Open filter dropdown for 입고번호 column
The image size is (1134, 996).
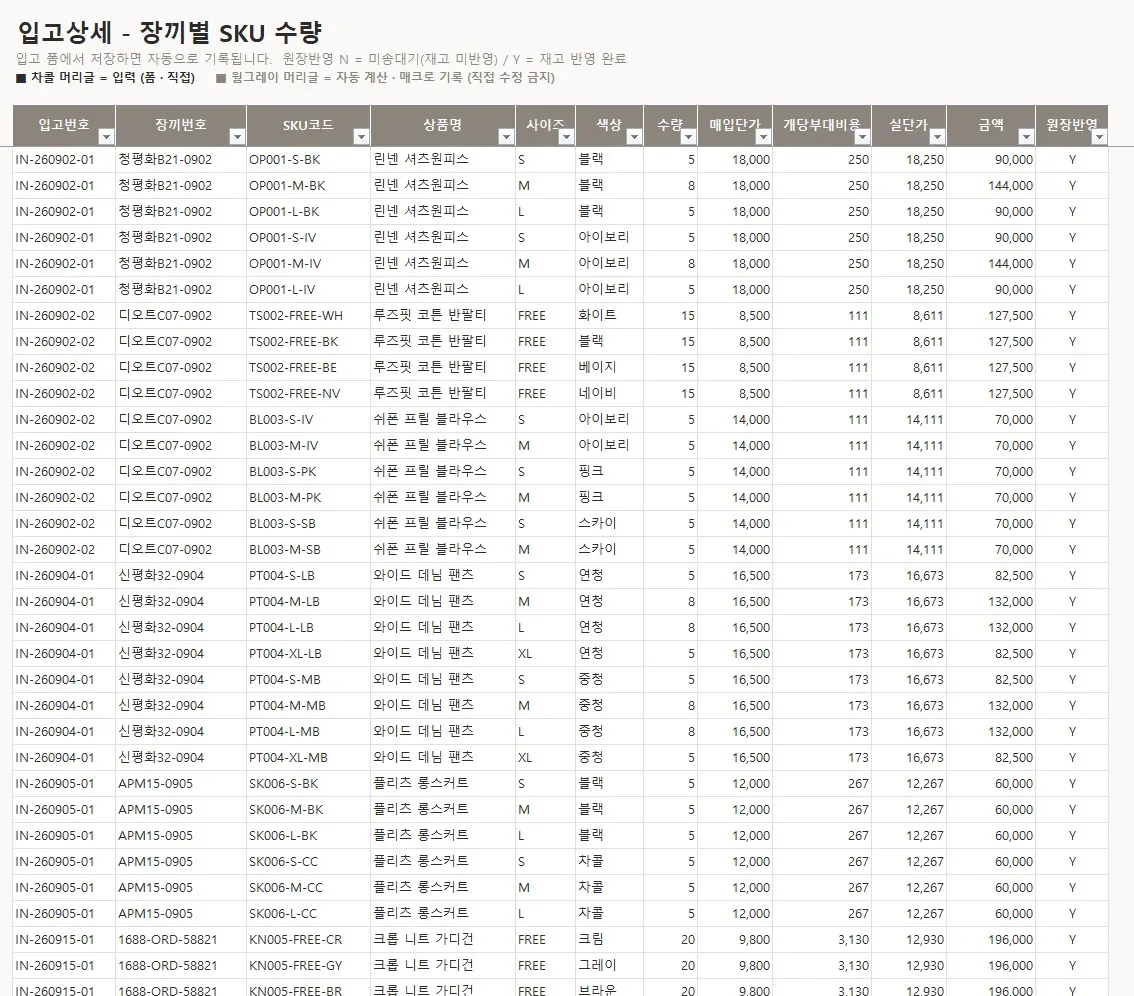pos(106,137)
